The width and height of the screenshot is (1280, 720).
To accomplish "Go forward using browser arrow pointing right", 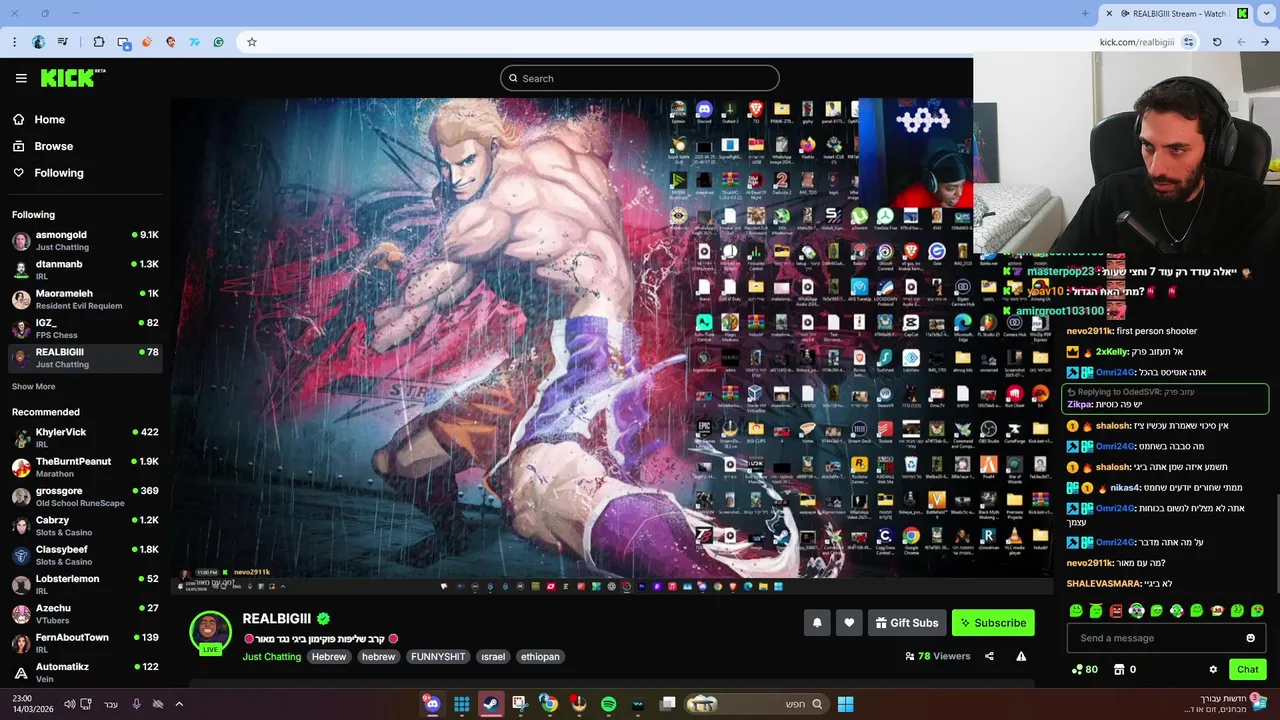I will tap(1265, 42).
